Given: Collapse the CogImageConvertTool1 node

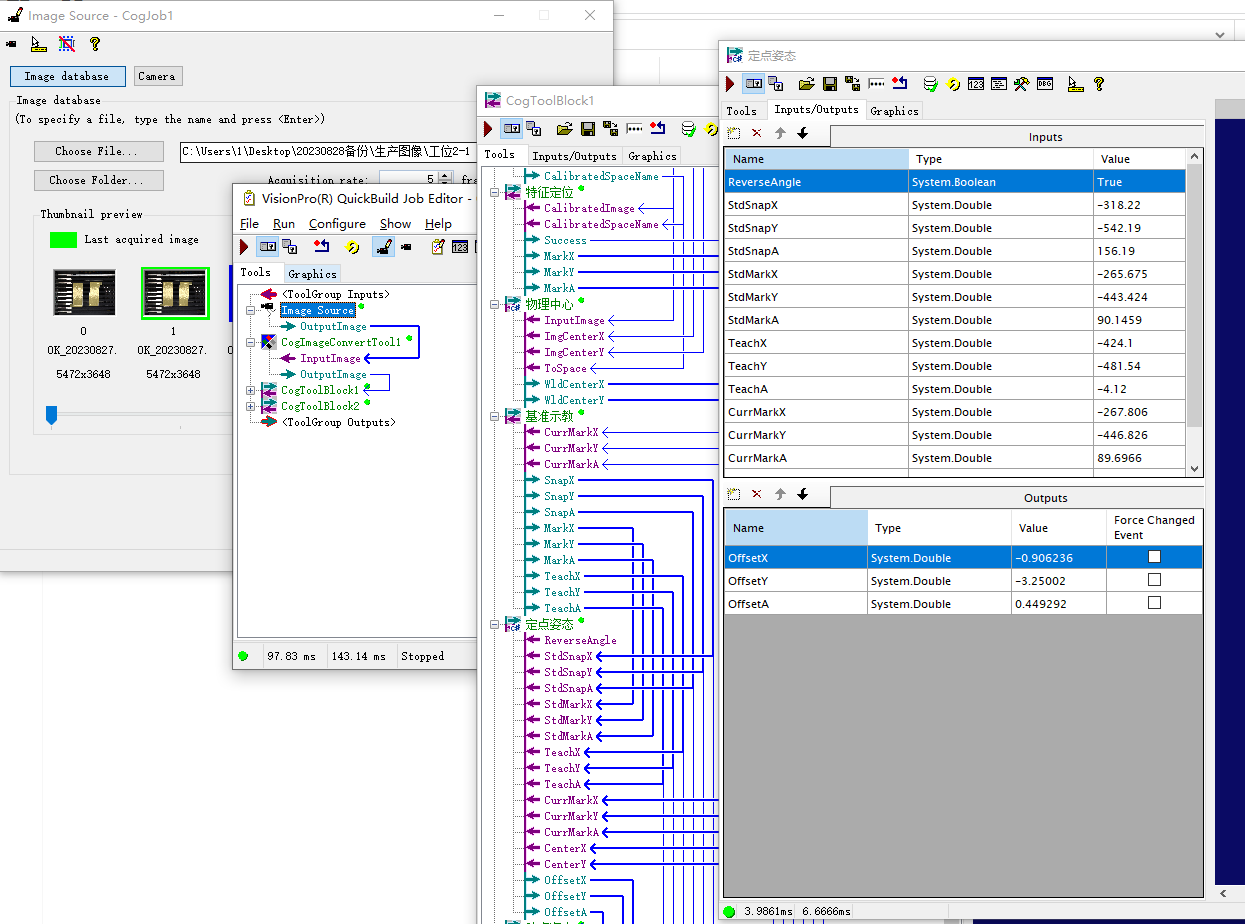Looking at the screenshot, I should (251, 342).
